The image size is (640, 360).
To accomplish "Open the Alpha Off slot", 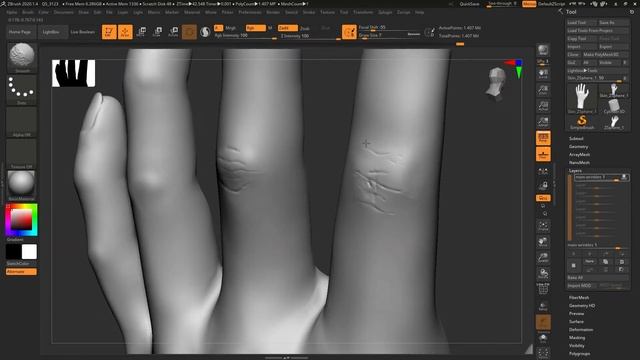I will [22, 122].
